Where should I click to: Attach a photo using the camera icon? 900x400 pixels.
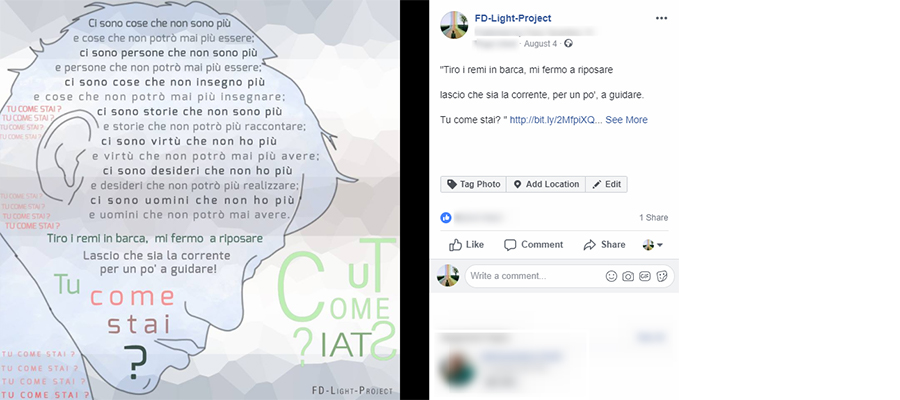[x=628, y=276]
